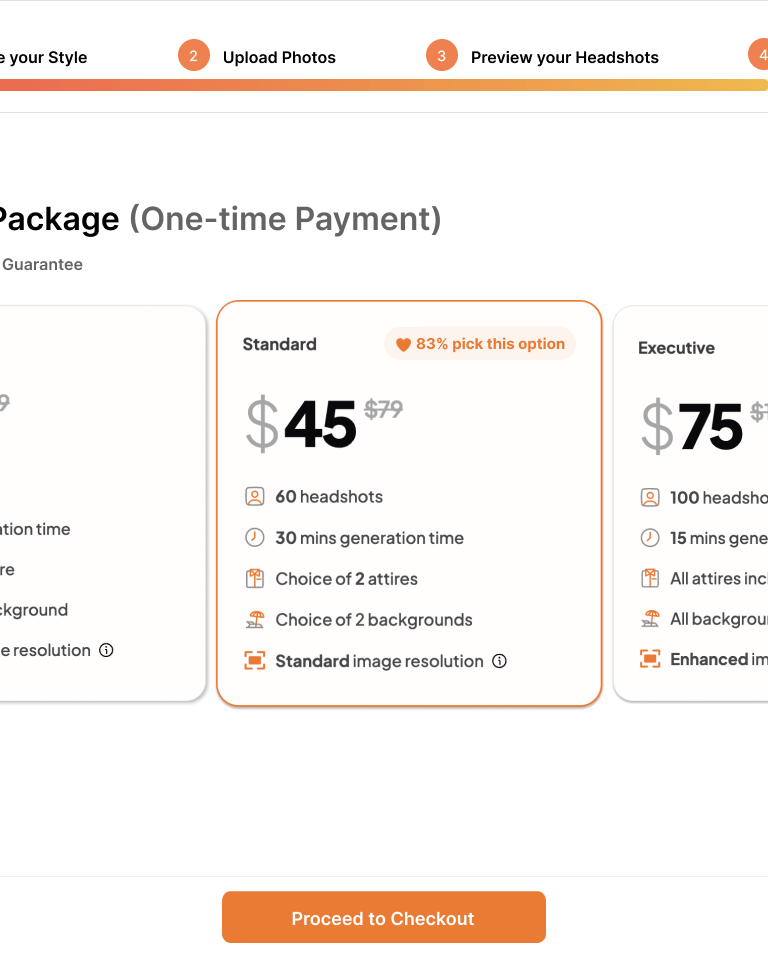Click the step 4 number circle
The width and height of the screenshot is (768, 956).
click(760, 54)
